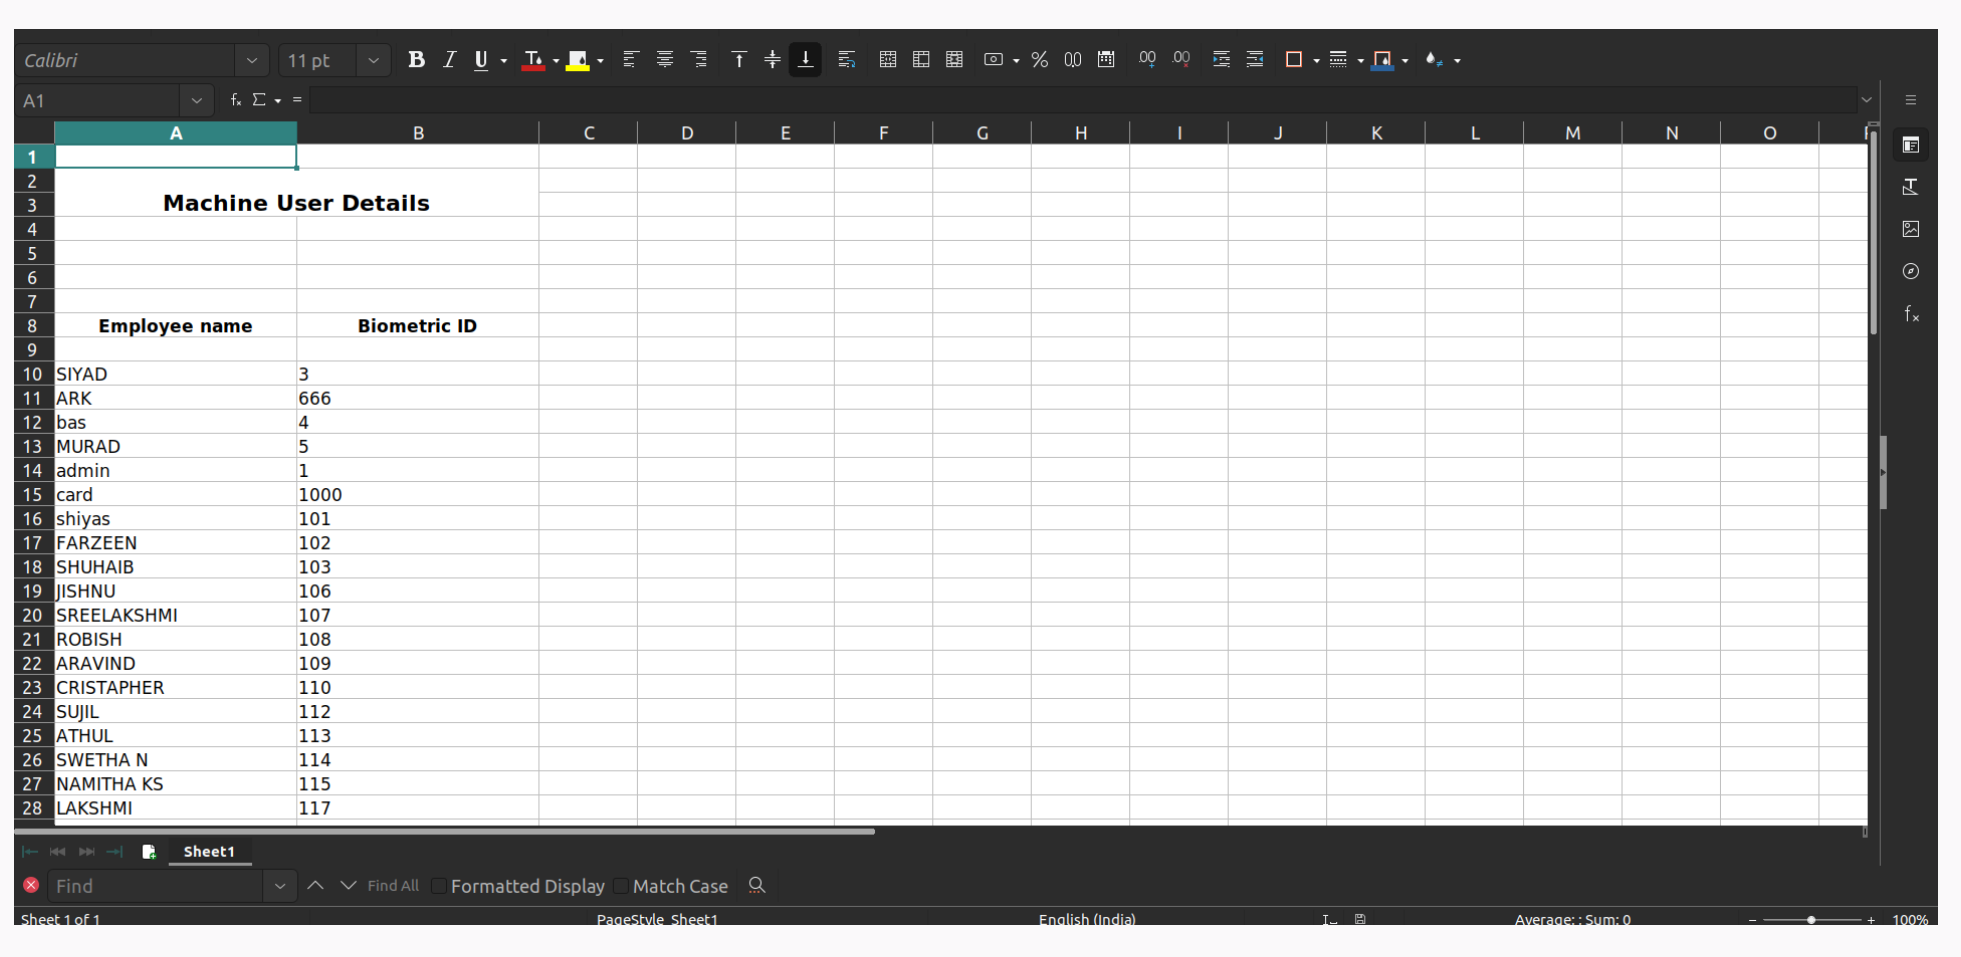Image resolution: width=1961 pixels, height=957 pixels.
Task: Toggle underline formatting
Action: point(481,60)
